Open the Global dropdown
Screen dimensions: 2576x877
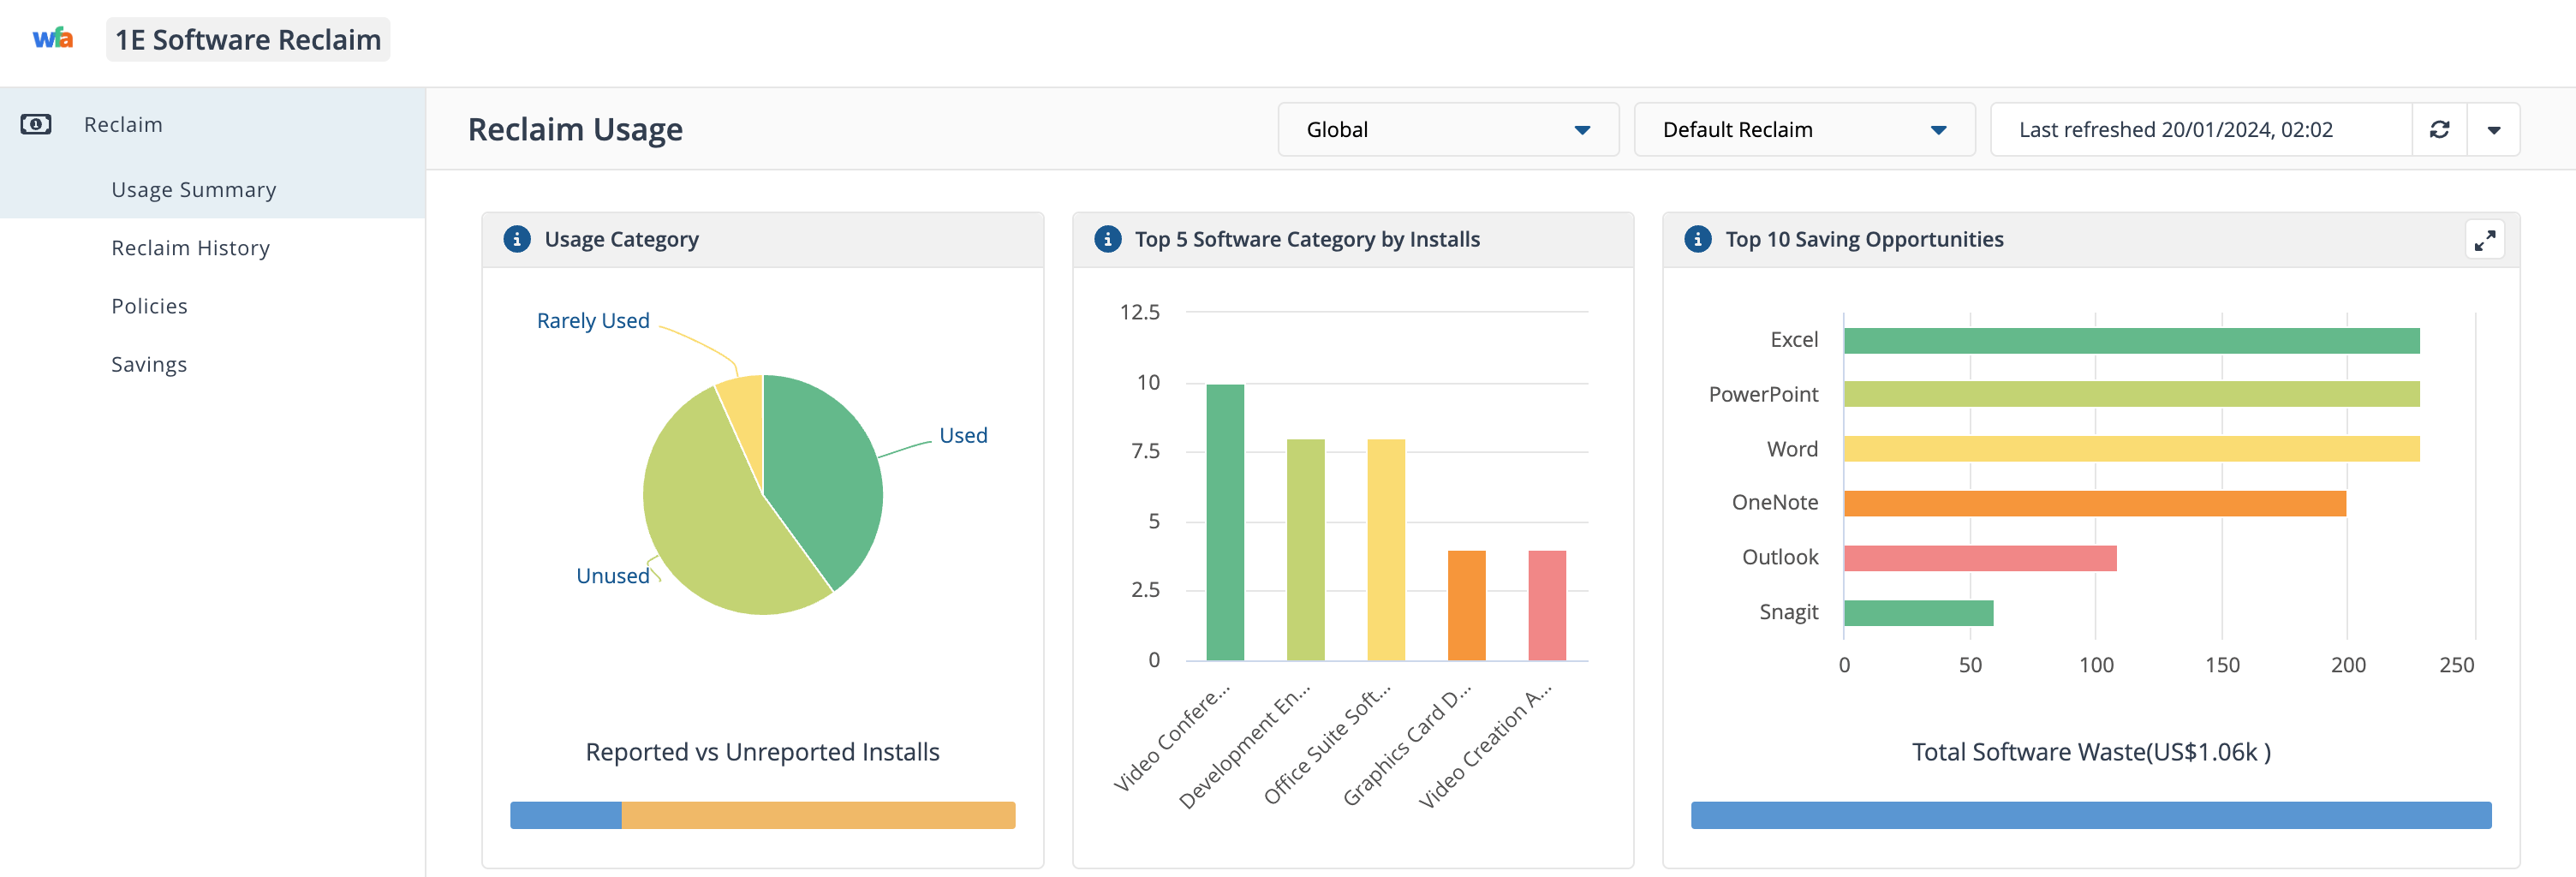pyautogui.click(x=1448, y=129)
